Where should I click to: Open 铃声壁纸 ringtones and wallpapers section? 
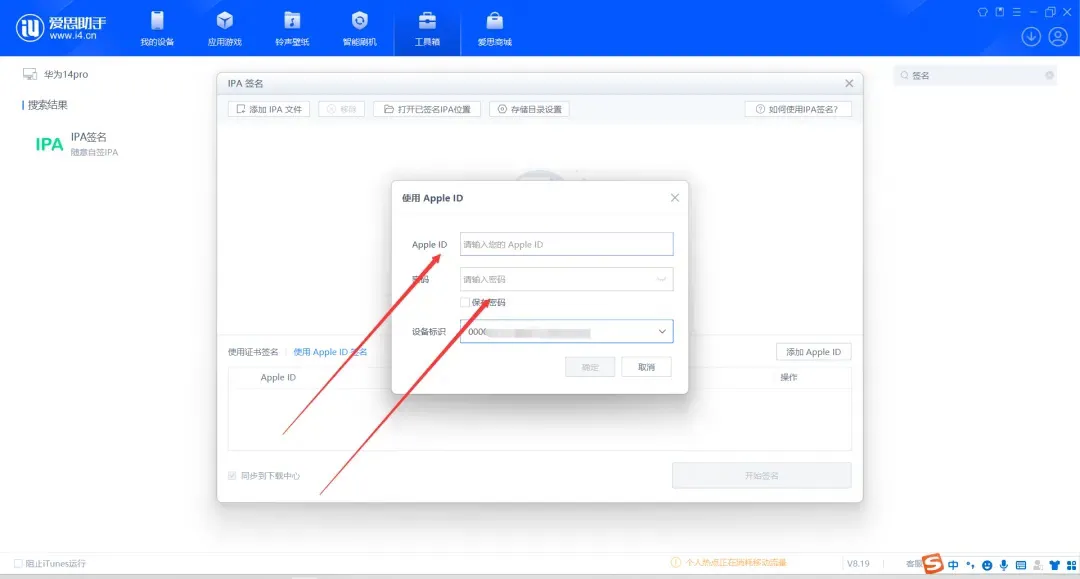292,28
